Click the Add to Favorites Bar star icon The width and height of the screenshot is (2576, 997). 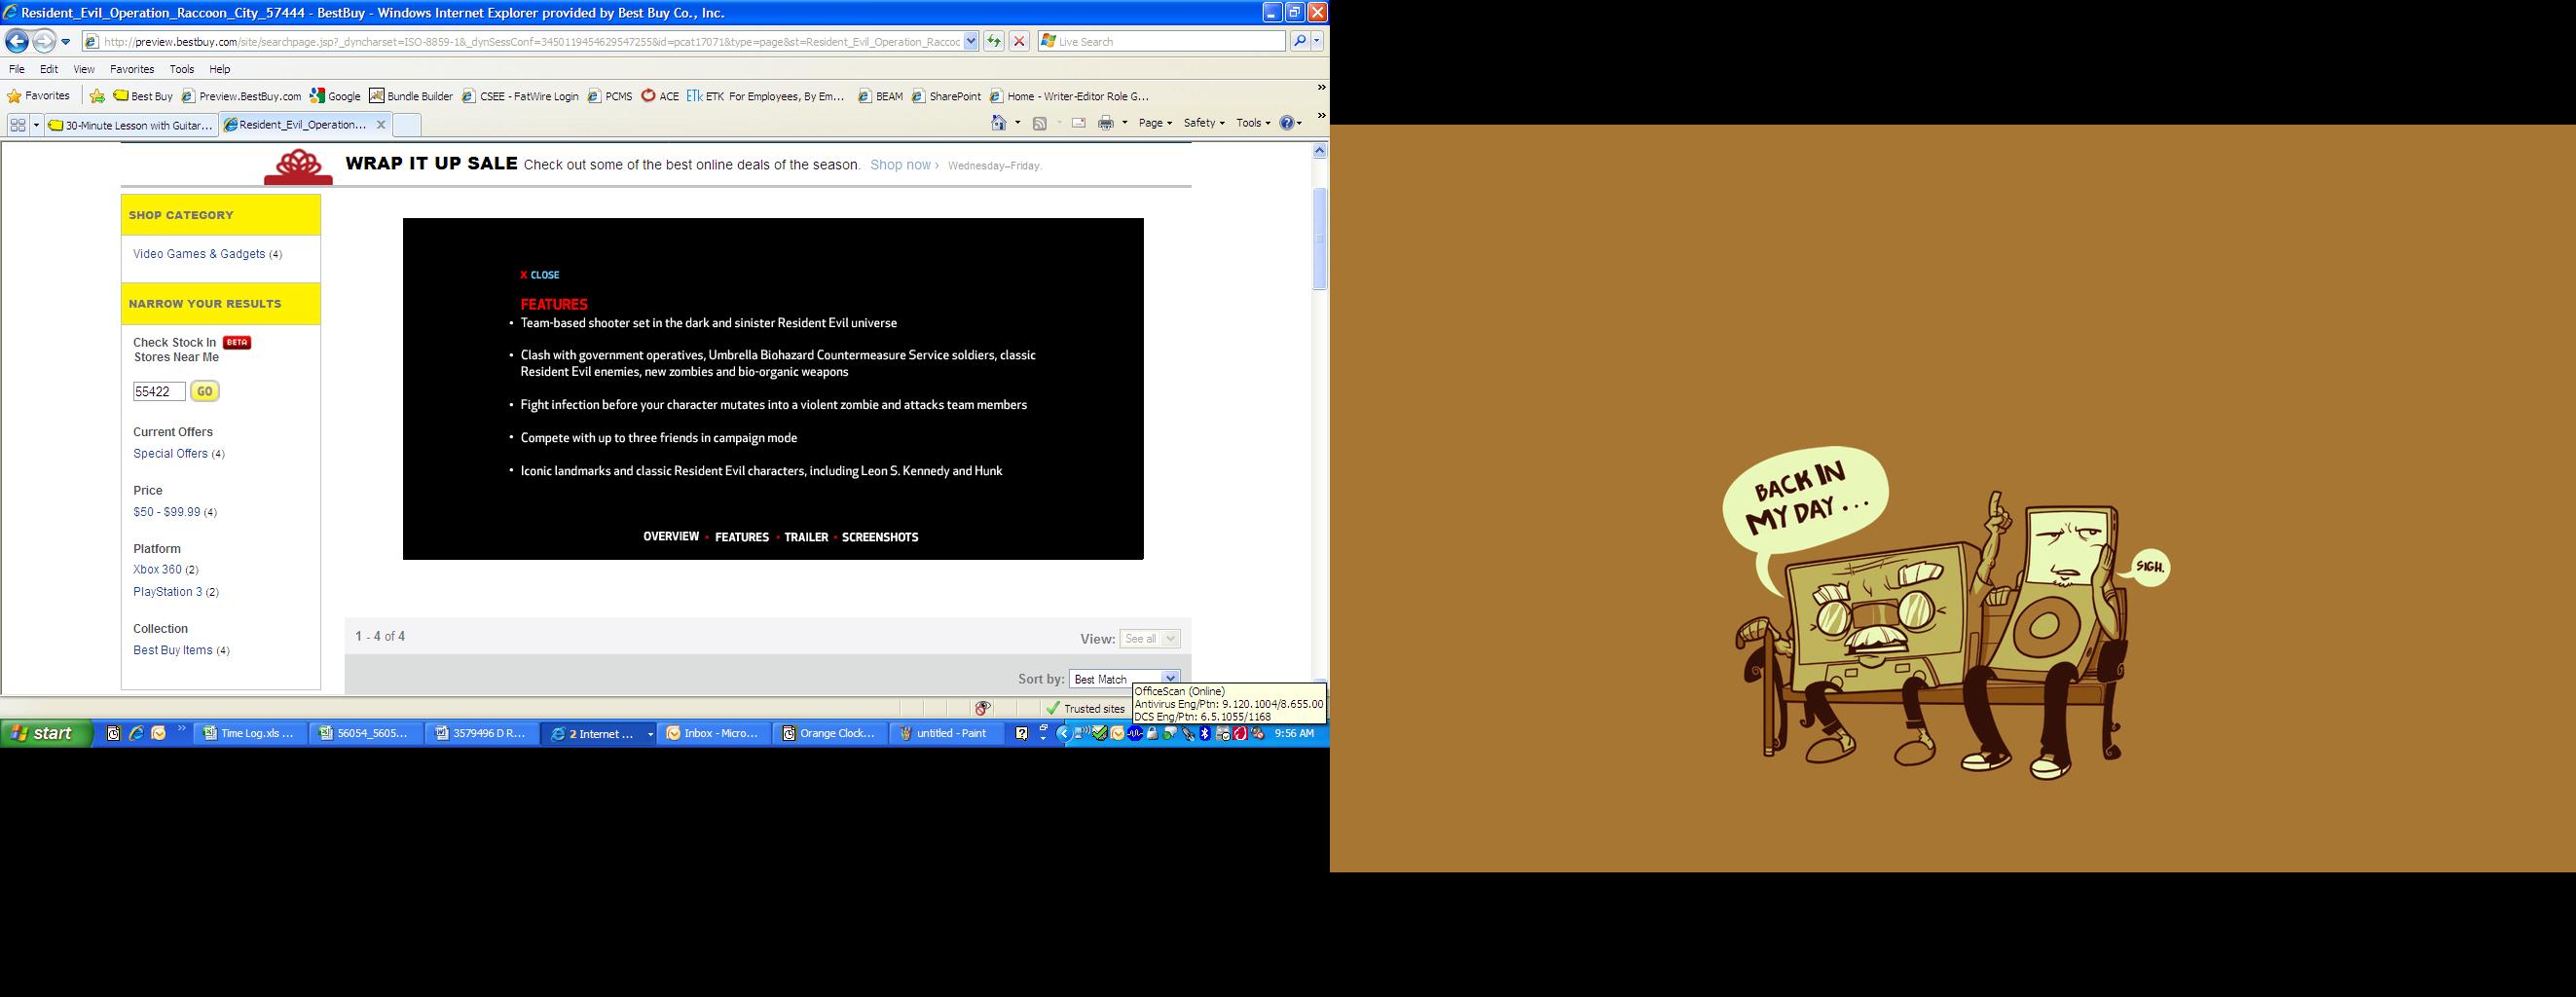tap(97, 96)
